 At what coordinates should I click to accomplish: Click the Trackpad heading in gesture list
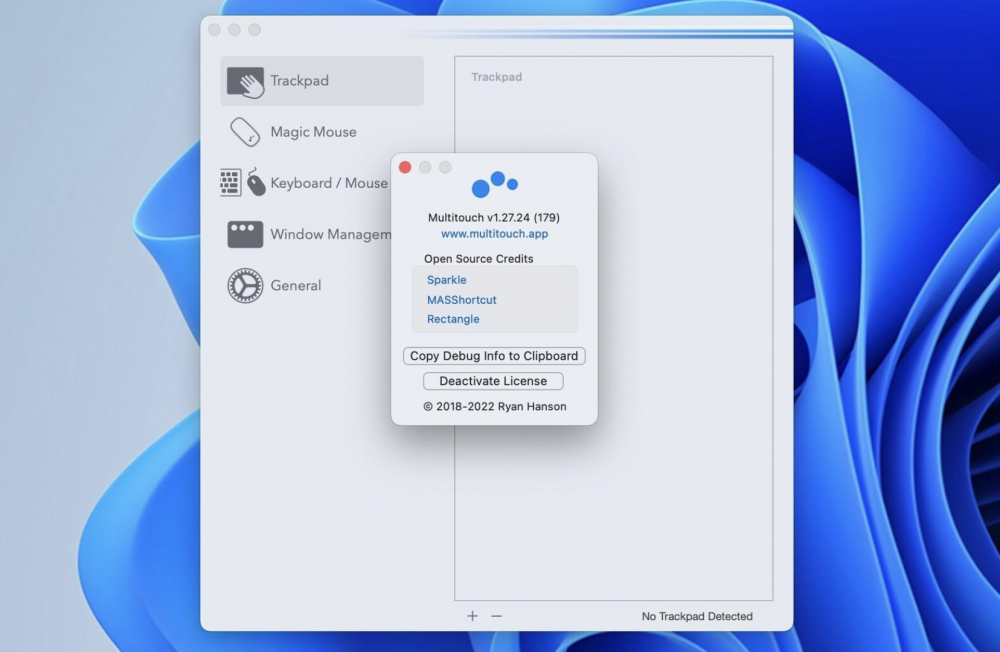(496, 77)
